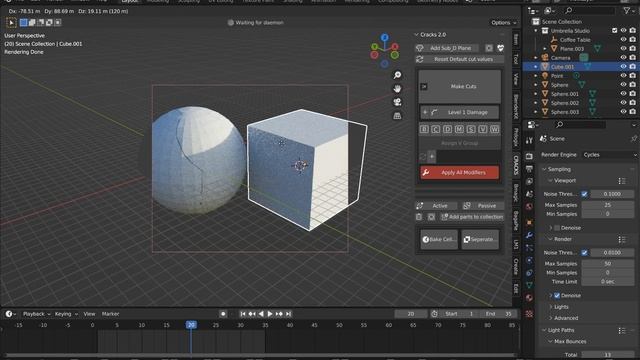640x360 pixels.
Task: Click the pin icon in Scene properties header
Action: (633, 139)
